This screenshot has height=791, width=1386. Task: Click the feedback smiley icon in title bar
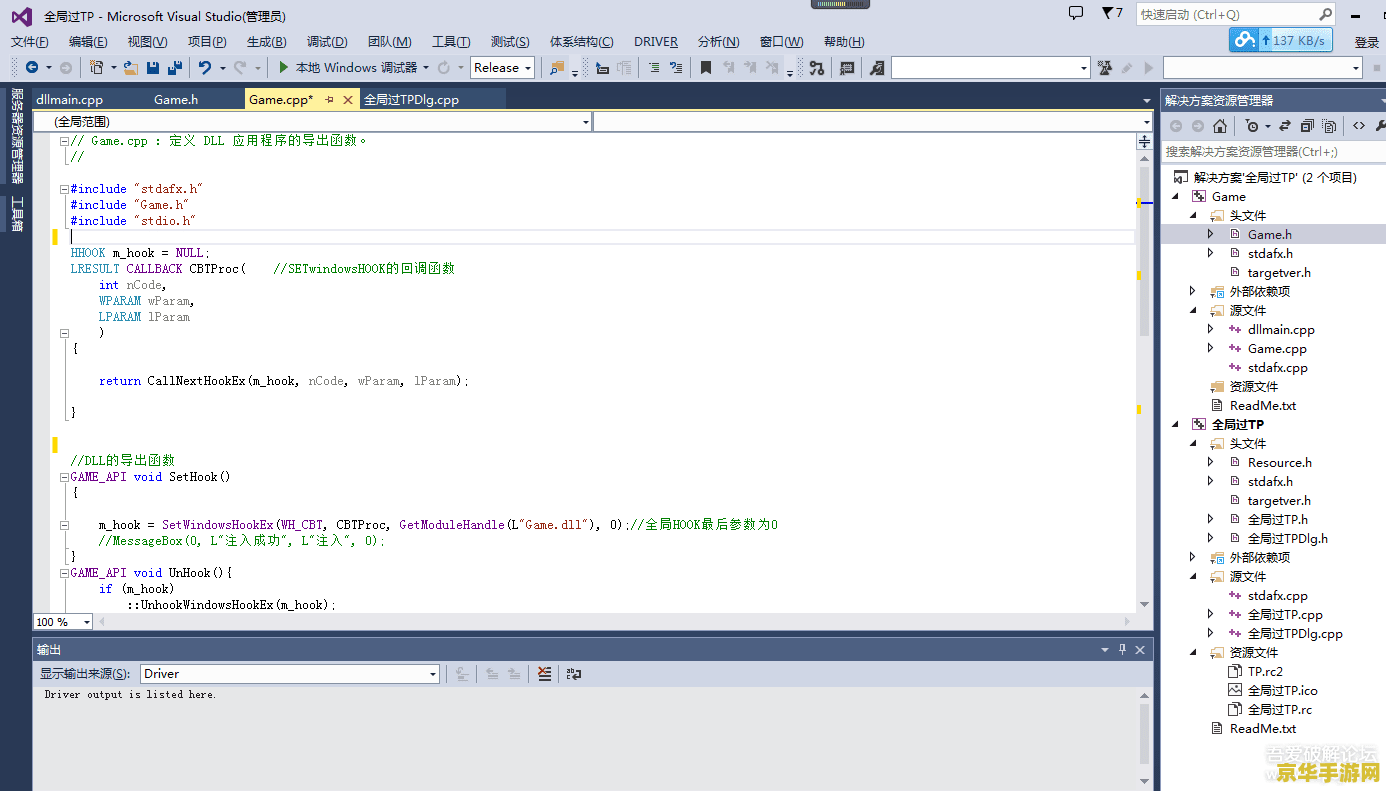[1076, 13]
